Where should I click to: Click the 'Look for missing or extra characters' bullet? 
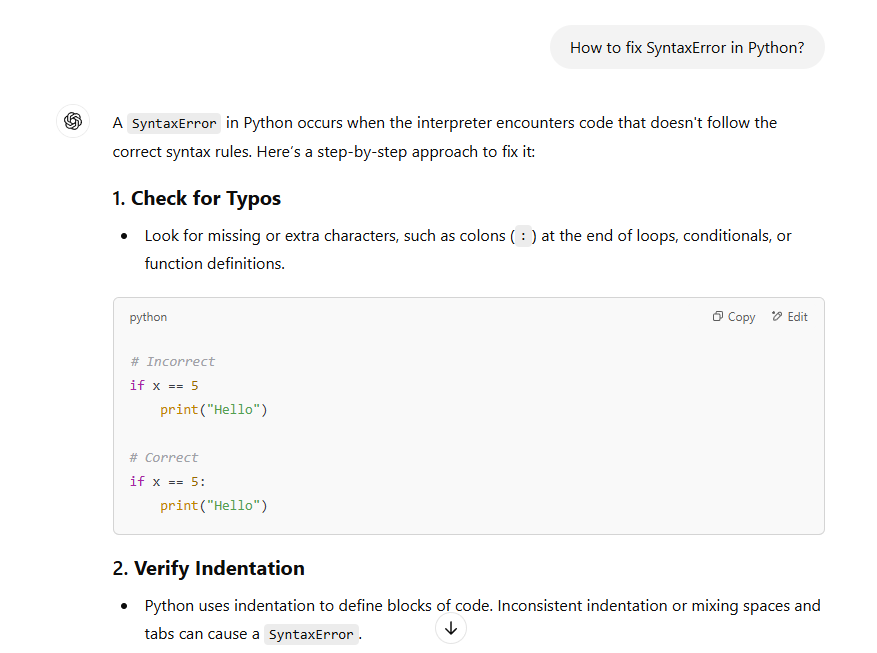[270, 236]
